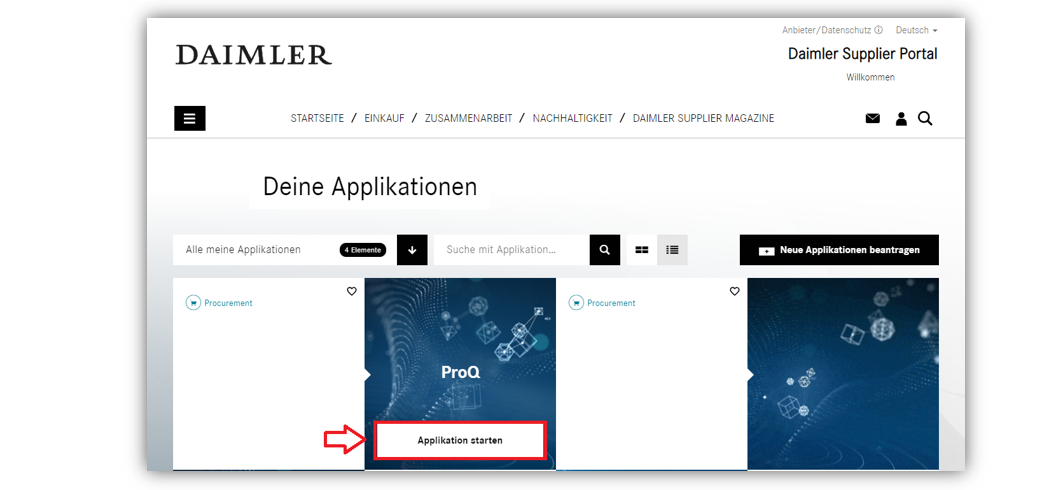Screen dimensions: 1059x490
Task: Open the Anbieter/Datenschutz link
Action: [x=827, y=30]
